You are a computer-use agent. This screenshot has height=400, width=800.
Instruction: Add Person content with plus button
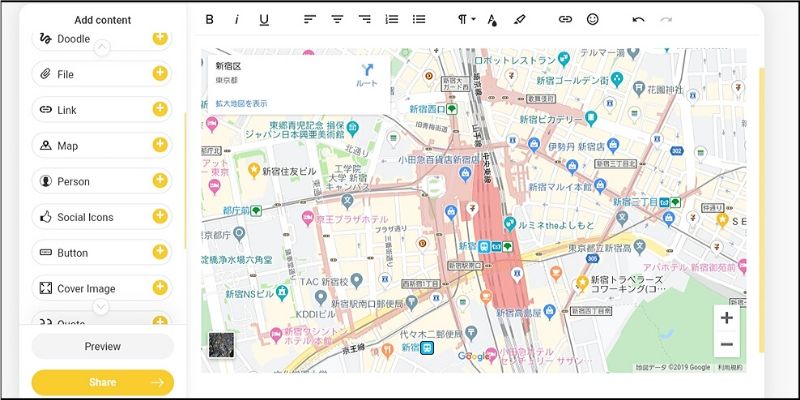[x=160, y=181]
